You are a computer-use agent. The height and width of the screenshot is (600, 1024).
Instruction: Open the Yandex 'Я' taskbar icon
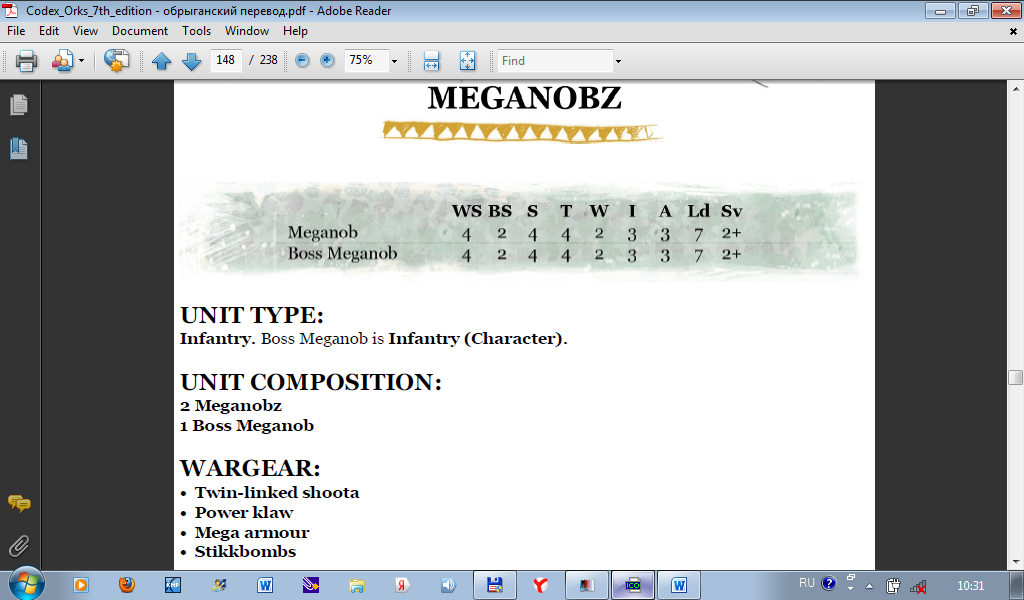[x=402, y=585]
